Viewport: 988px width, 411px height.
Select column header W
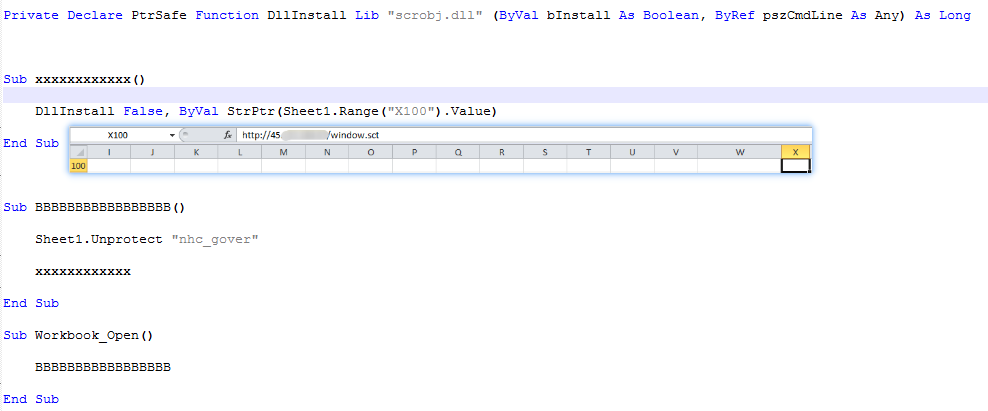coord(739,152)
